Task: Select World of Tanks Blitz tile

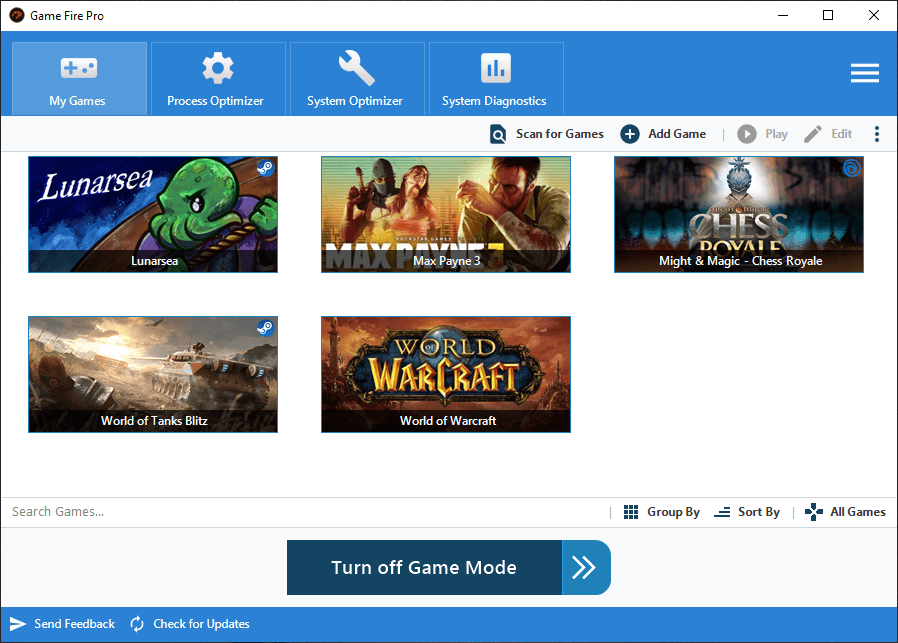Action: (x=153, y=374)
